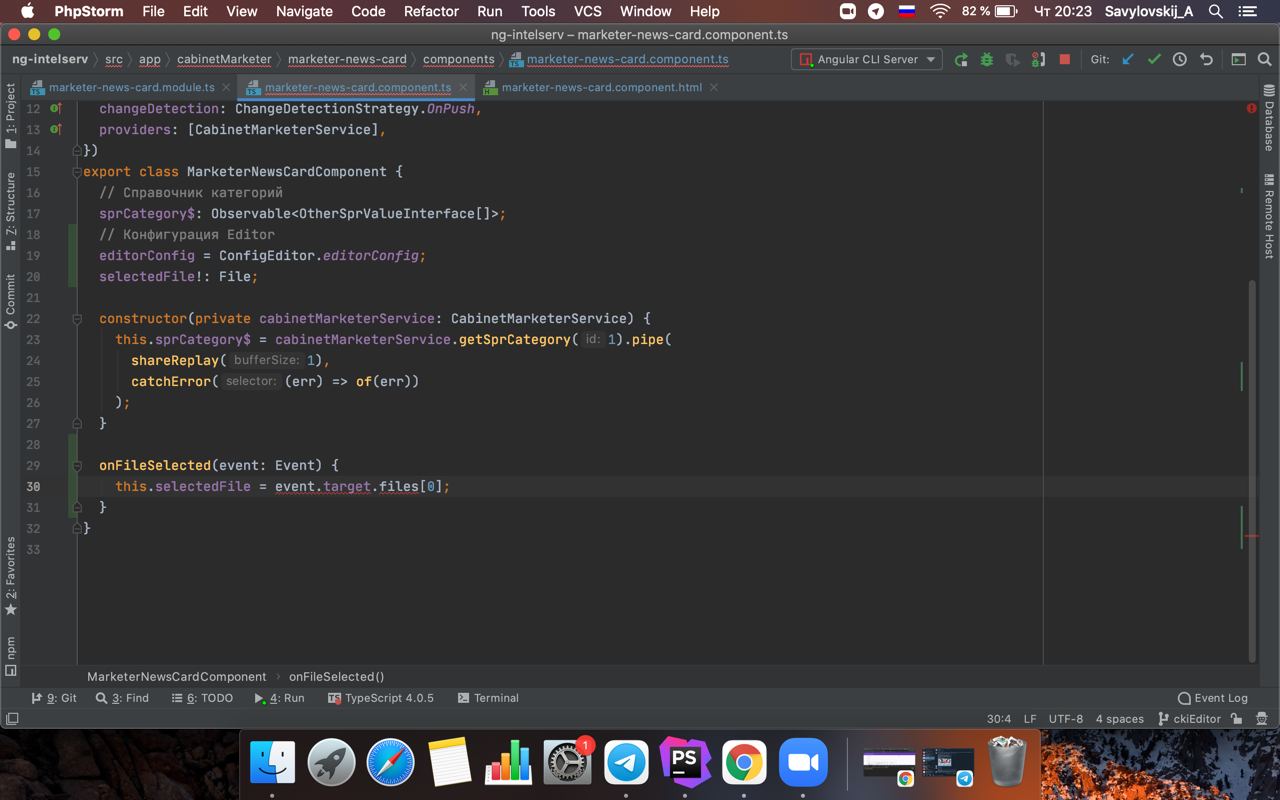The image size is (1280, 800).
Task: Open the run anything terminal-window icon
Action: click(x=1238, y=59)
